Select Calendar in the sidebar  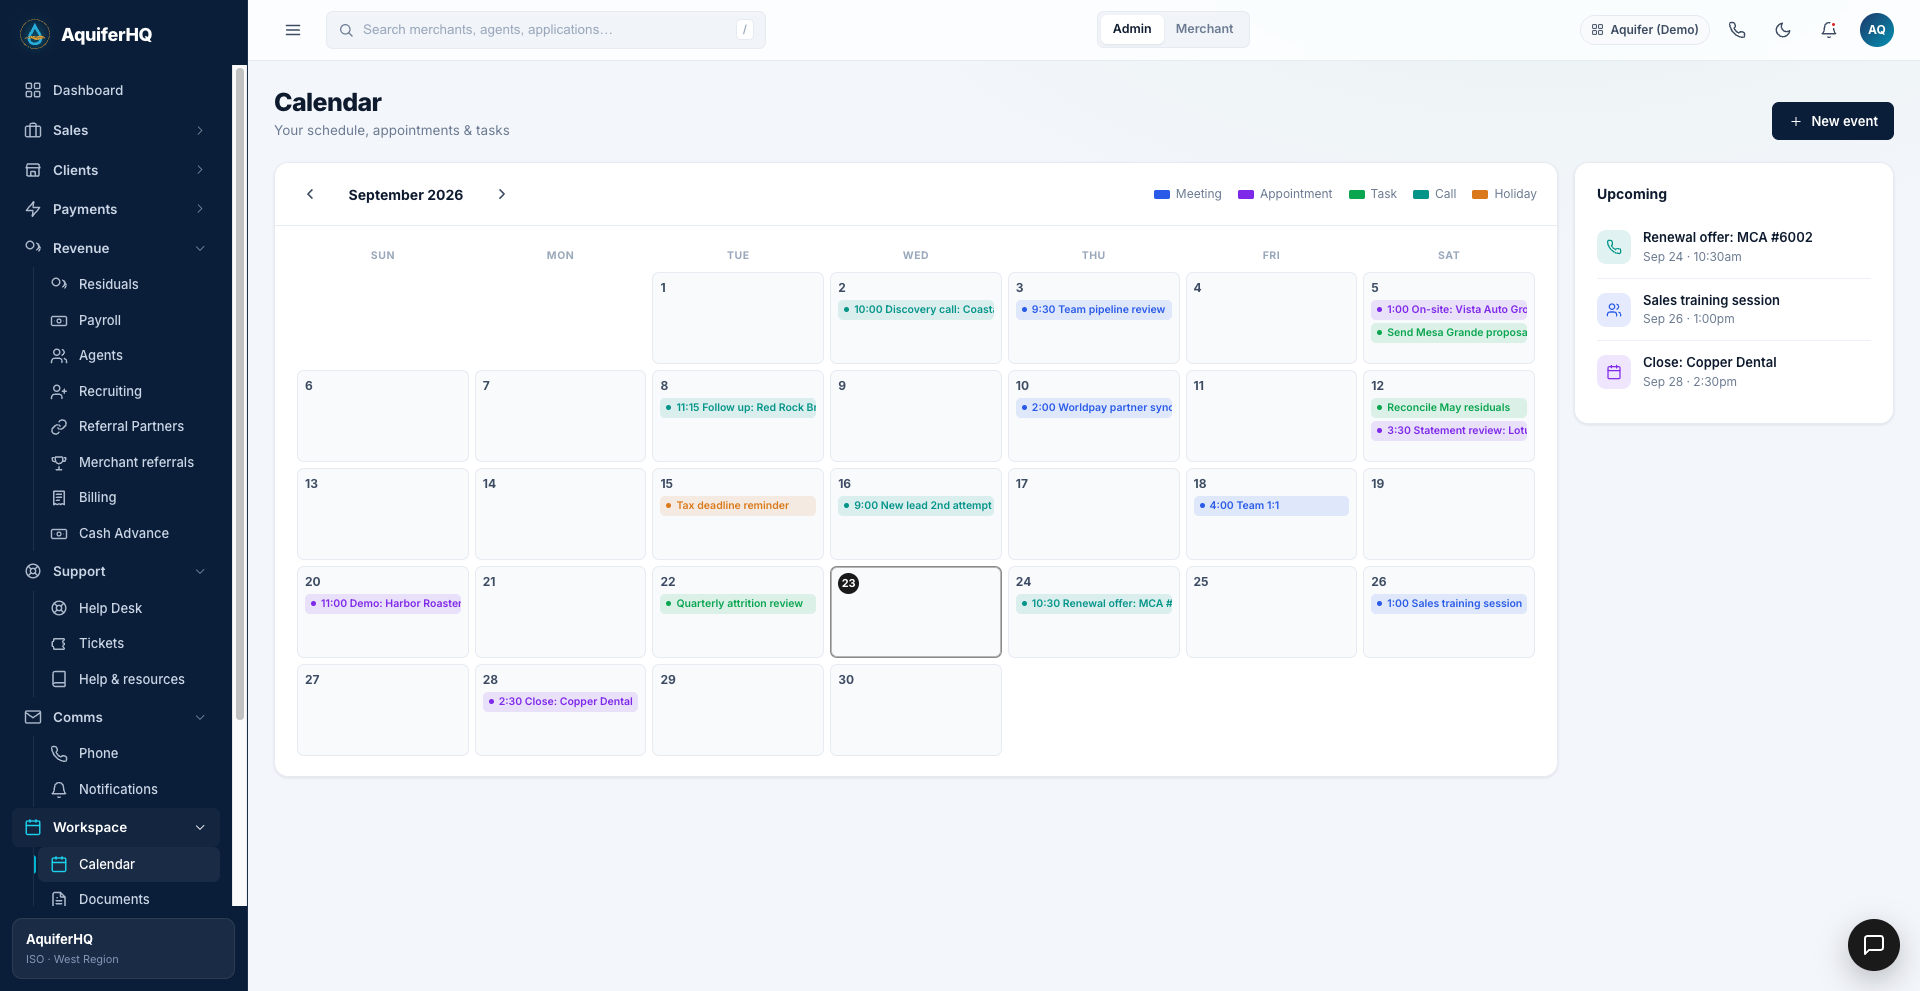click(129, 864)
